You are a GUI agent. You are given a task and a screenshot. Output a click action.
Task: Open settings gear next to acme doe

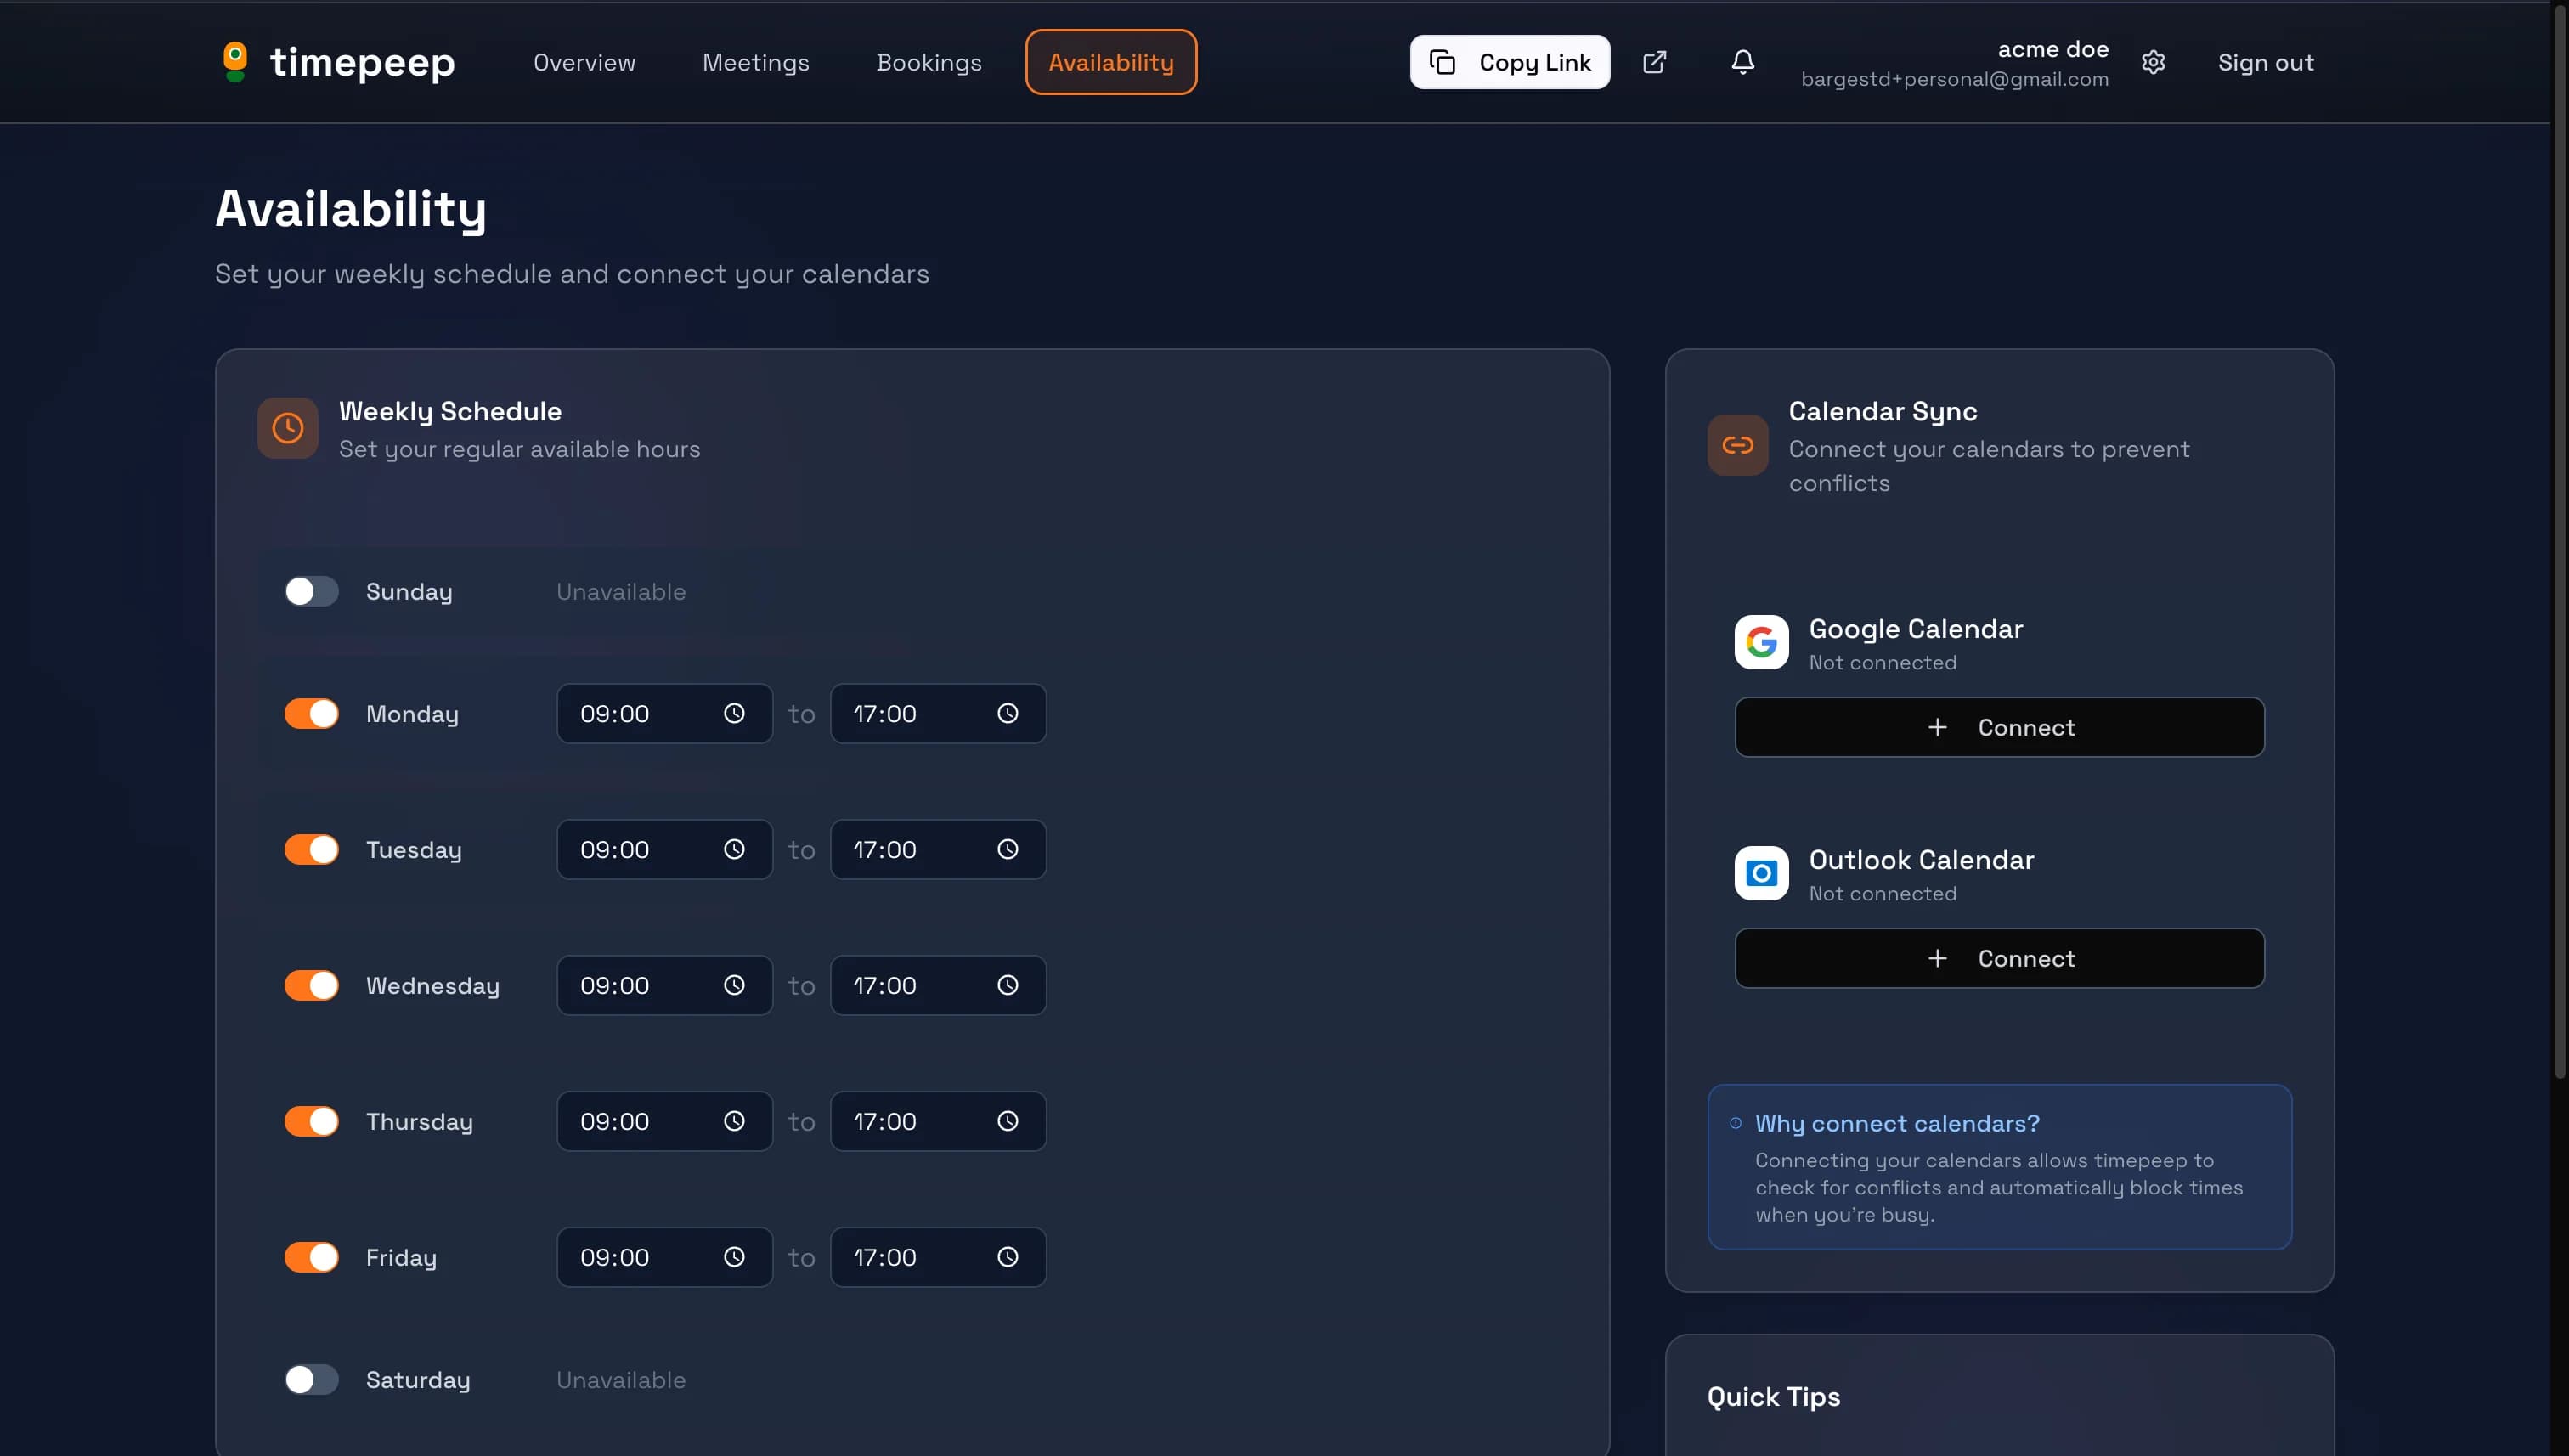[2153, 62]
